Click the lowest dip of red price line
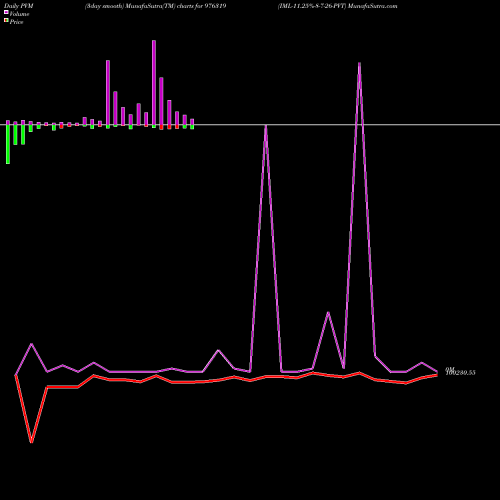Image resolution: width=500 pixels, height=500 pixels. coord(31,442)
